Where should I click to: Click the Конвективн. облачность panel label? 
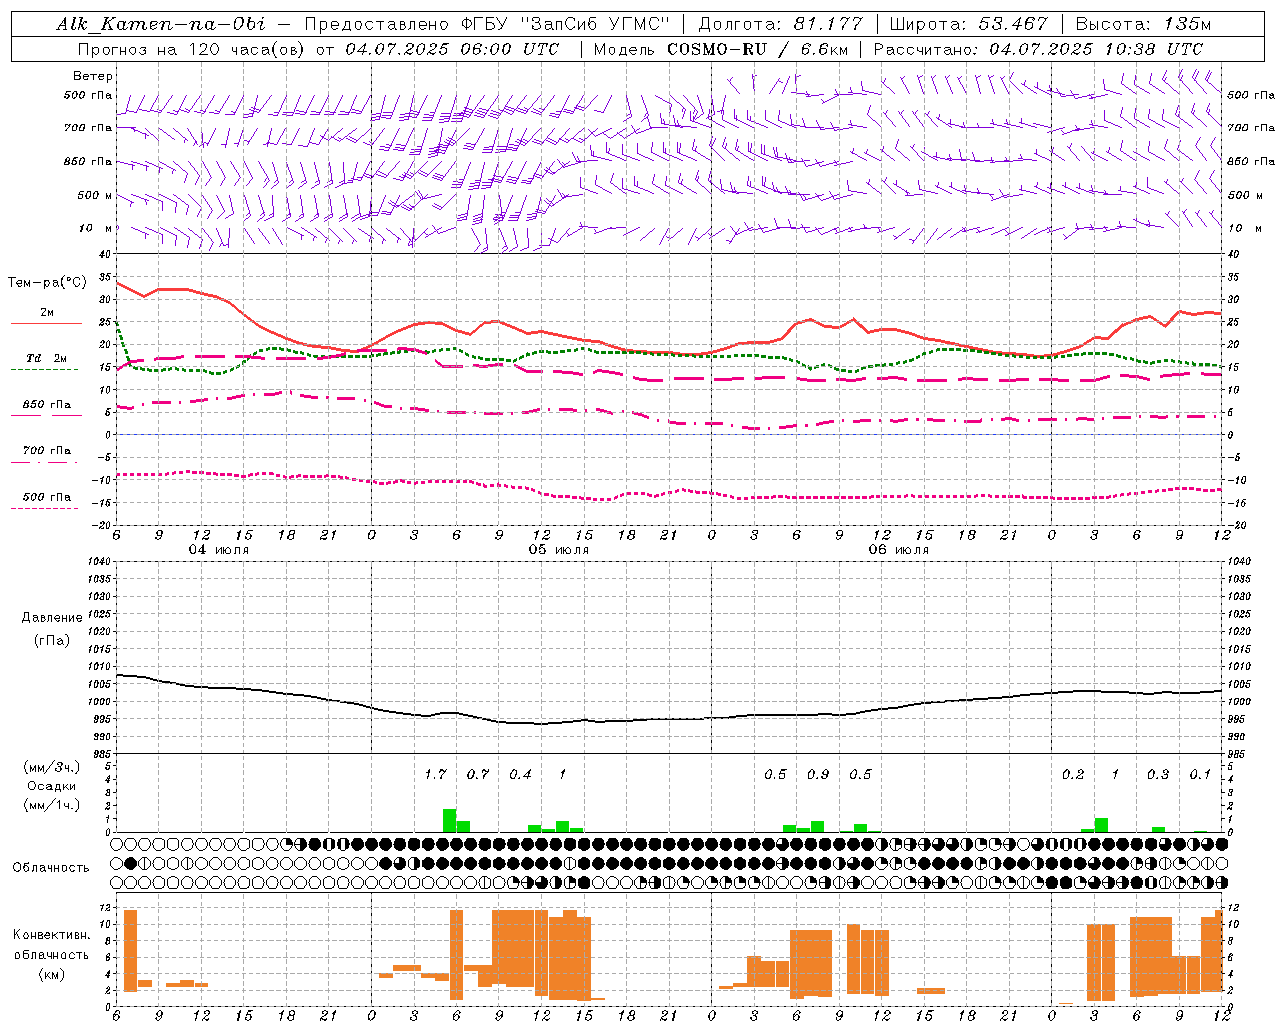(52, 945)
